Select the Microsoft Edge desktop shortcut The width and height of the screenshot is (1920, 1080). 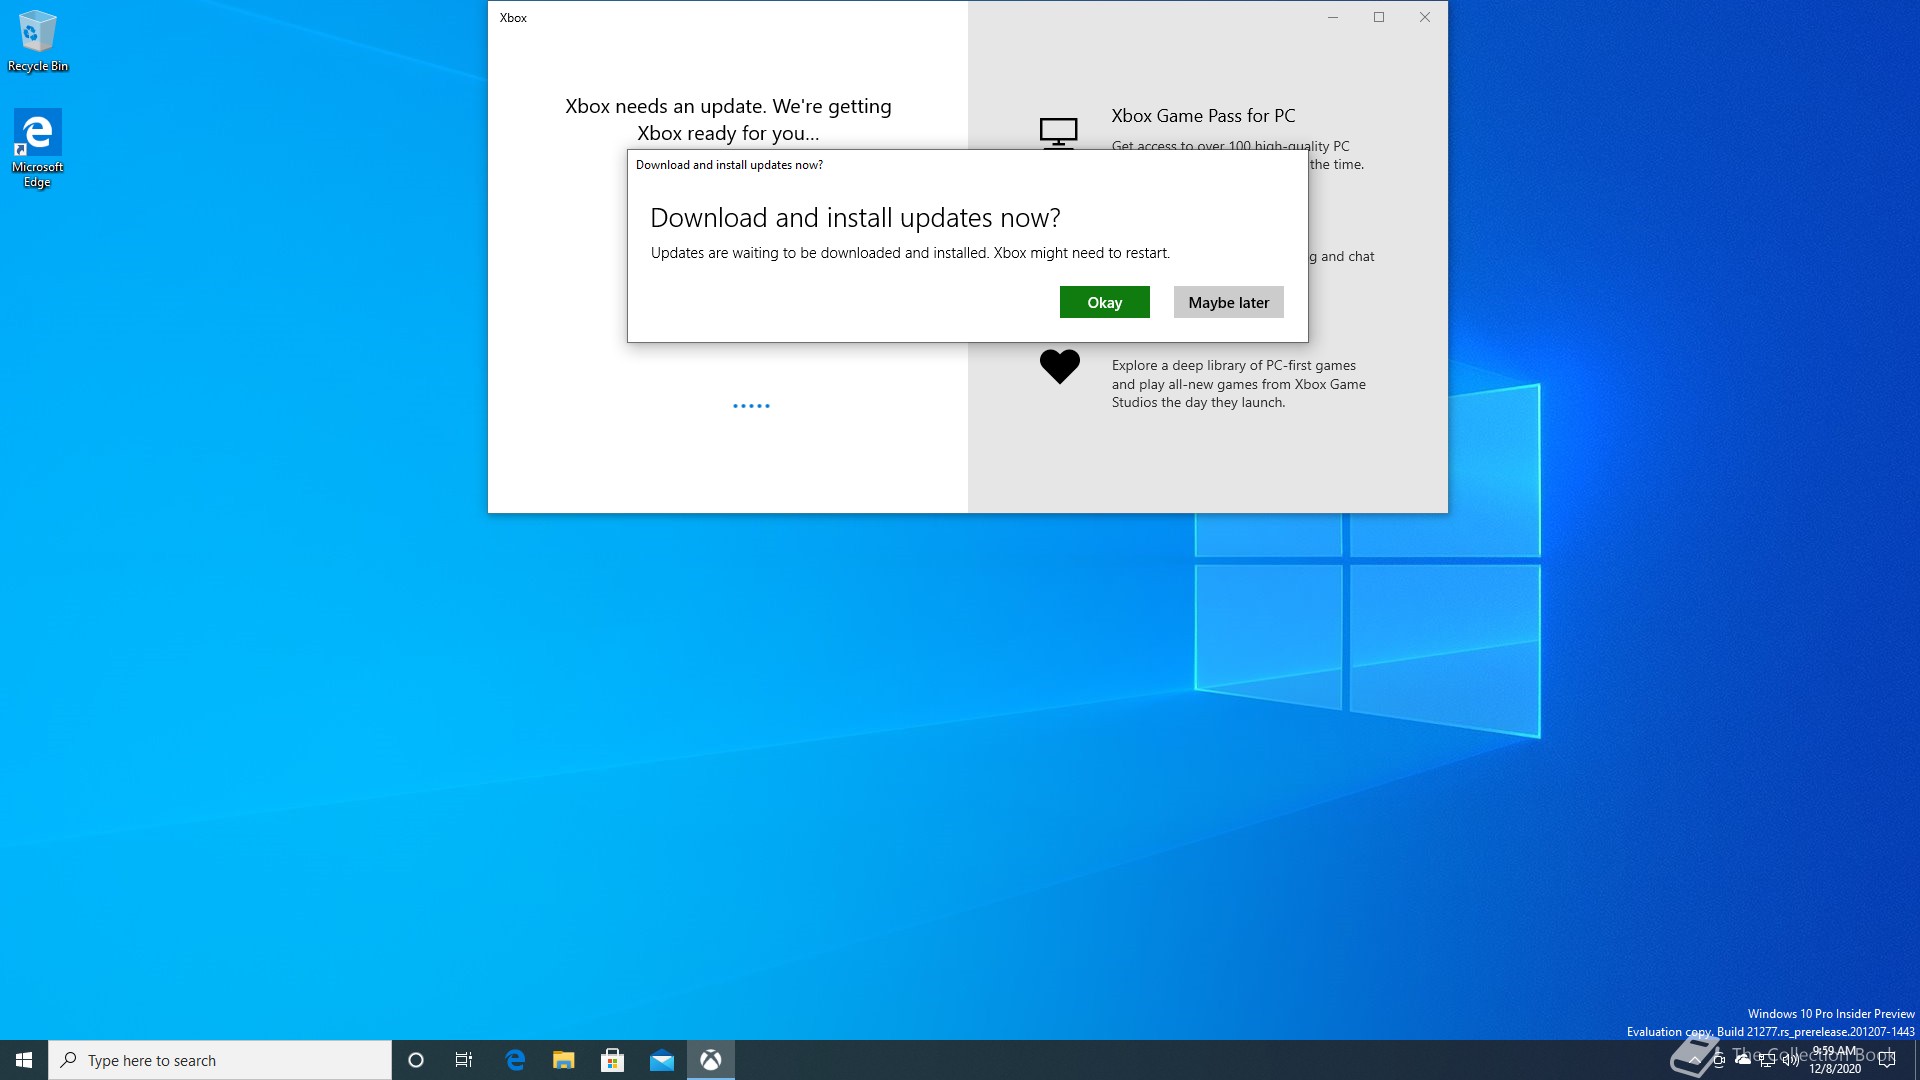coord(38,149)
